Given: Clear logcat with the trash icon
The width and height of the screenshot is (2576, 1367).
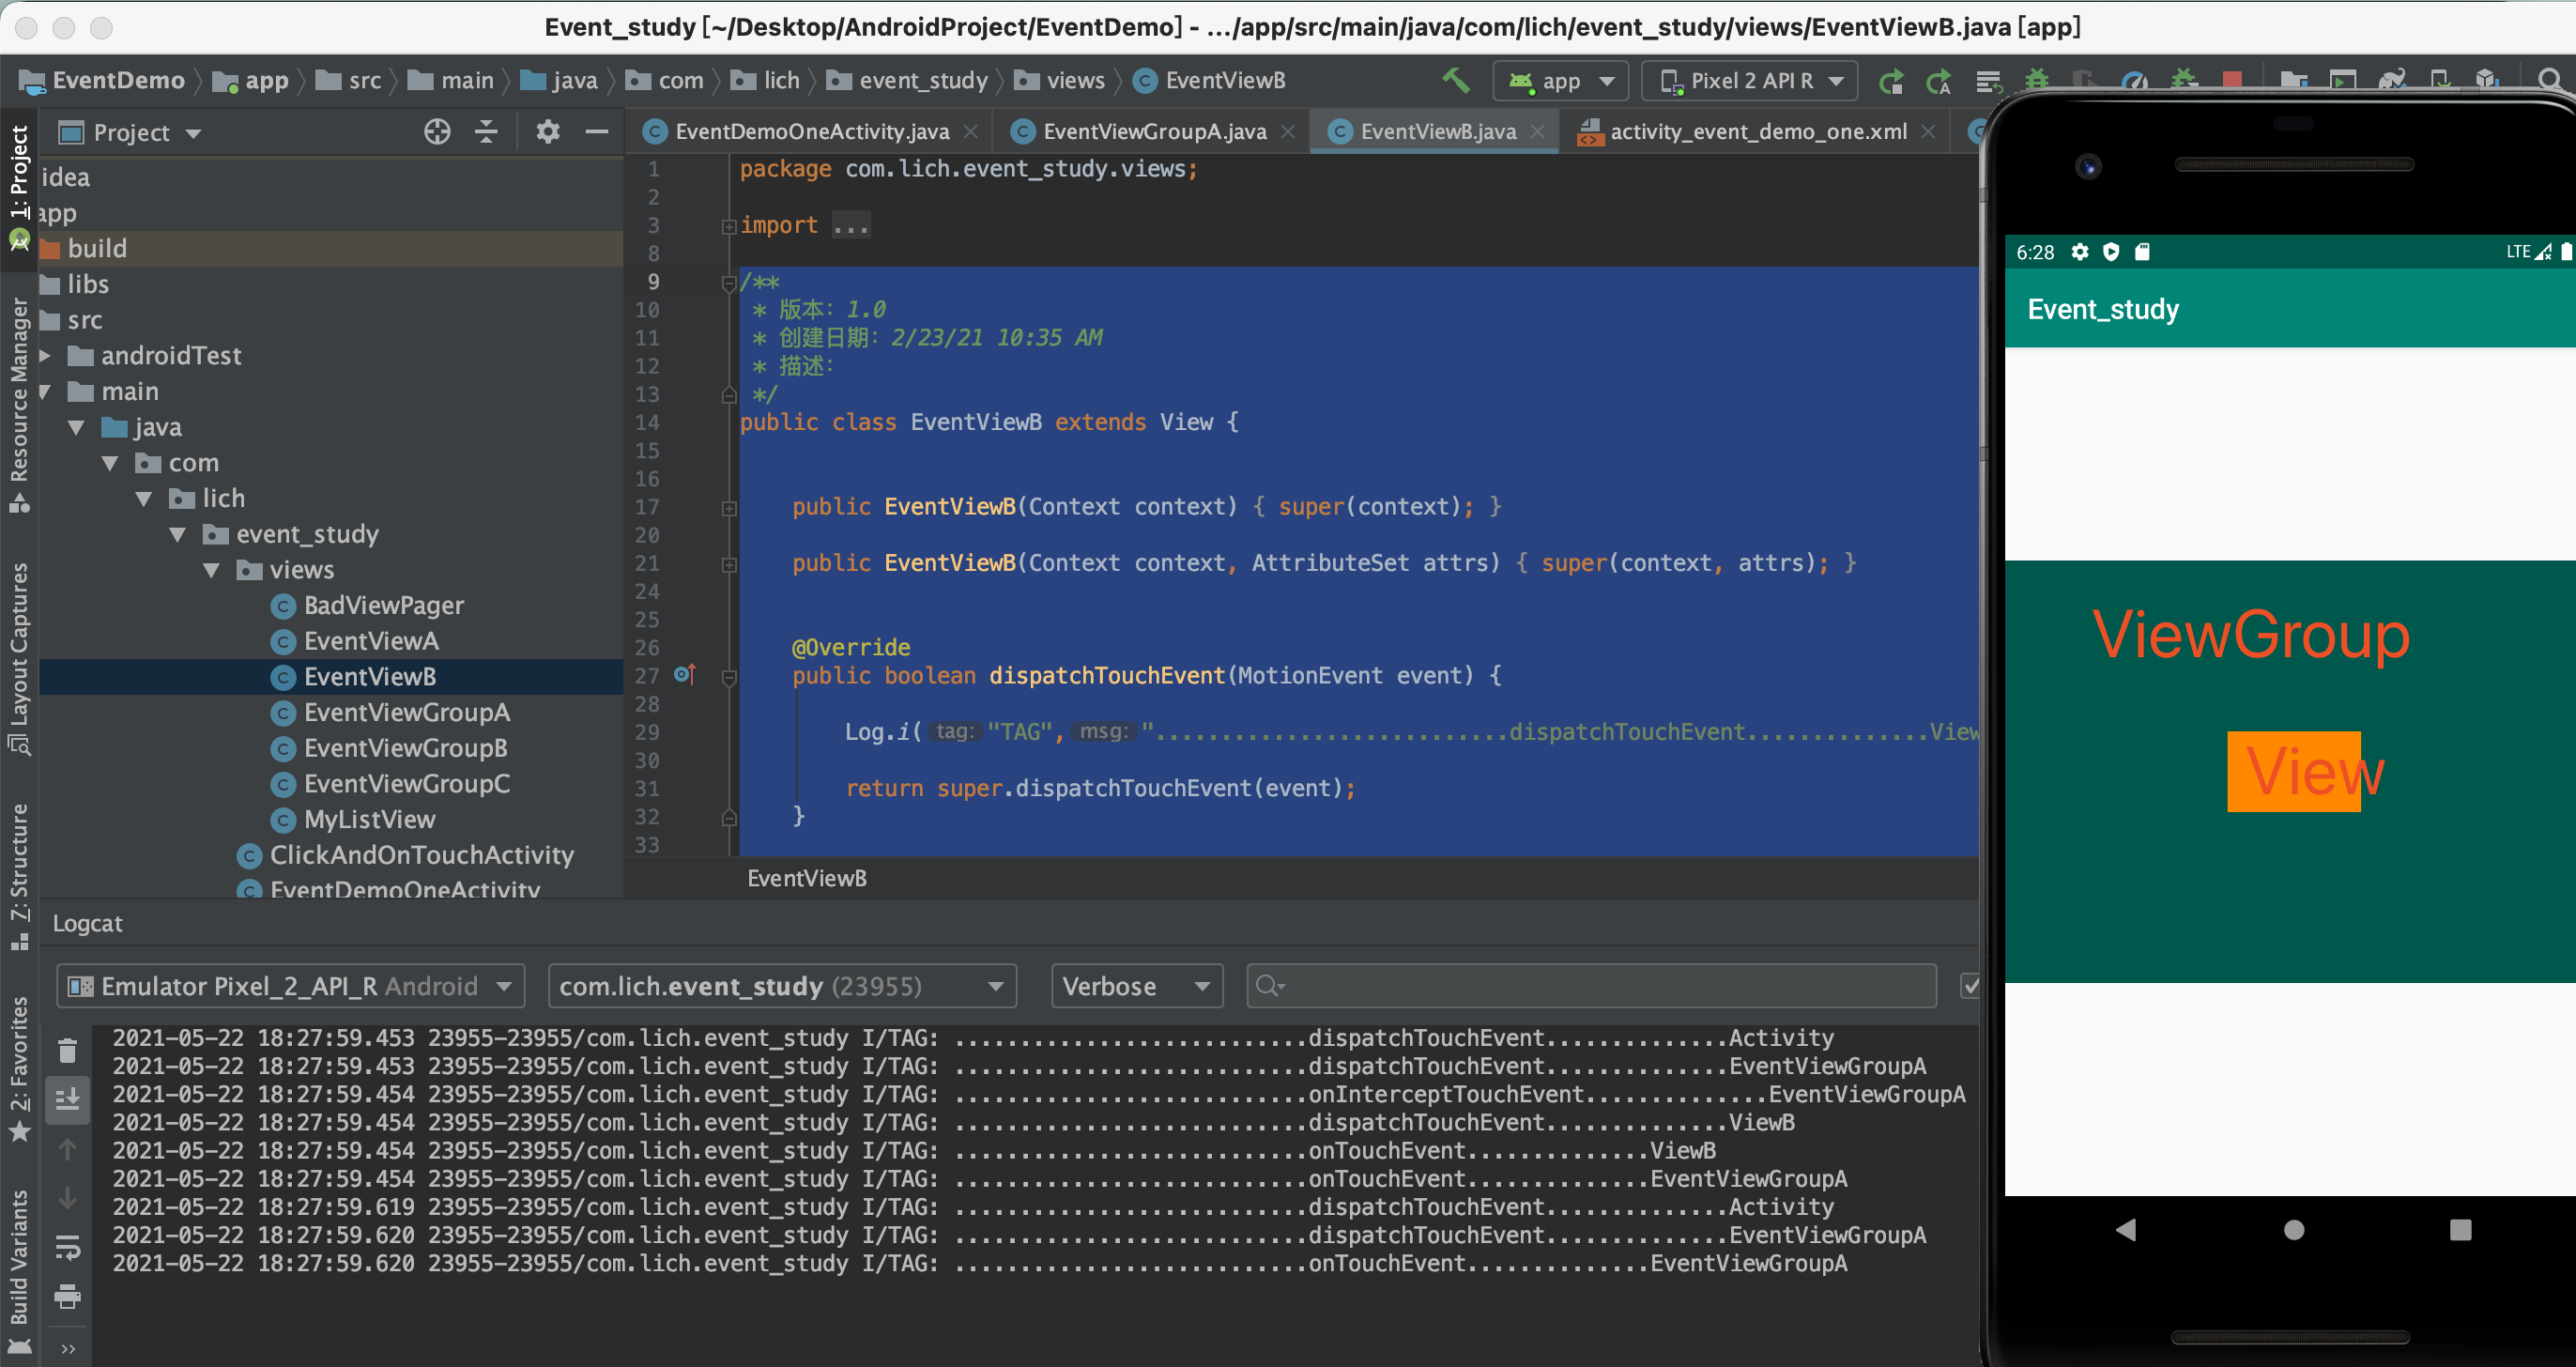Looking at the screenshot, I should point(67,1051).
